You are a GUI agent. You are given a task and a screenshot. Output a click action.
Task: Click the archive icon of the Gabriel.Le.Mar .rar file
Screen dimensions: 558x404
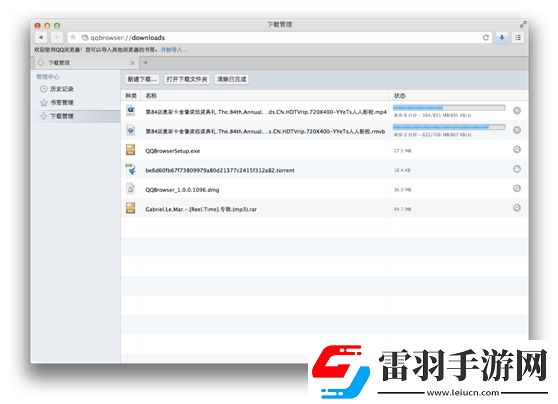click(x=131, y=208)
